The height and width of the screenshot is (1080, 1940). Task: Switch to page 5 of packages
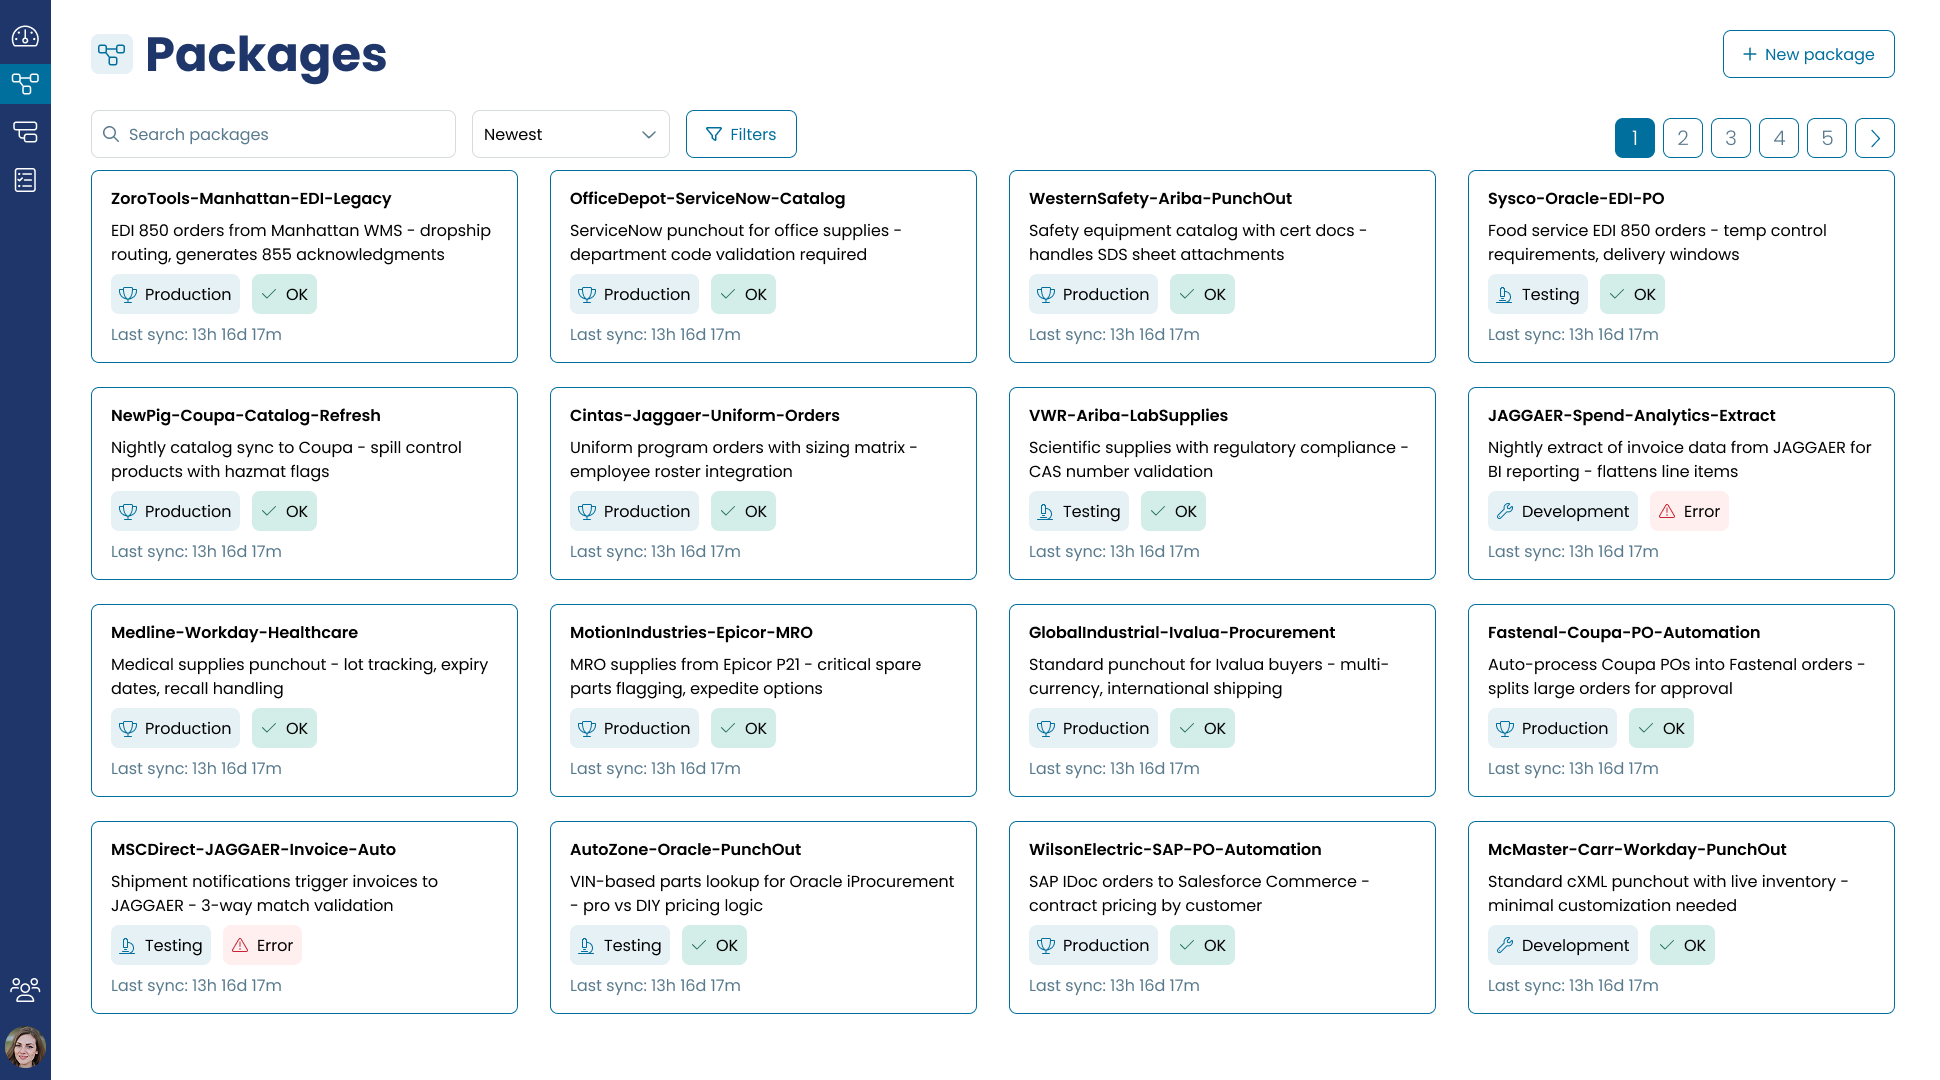1826,138
